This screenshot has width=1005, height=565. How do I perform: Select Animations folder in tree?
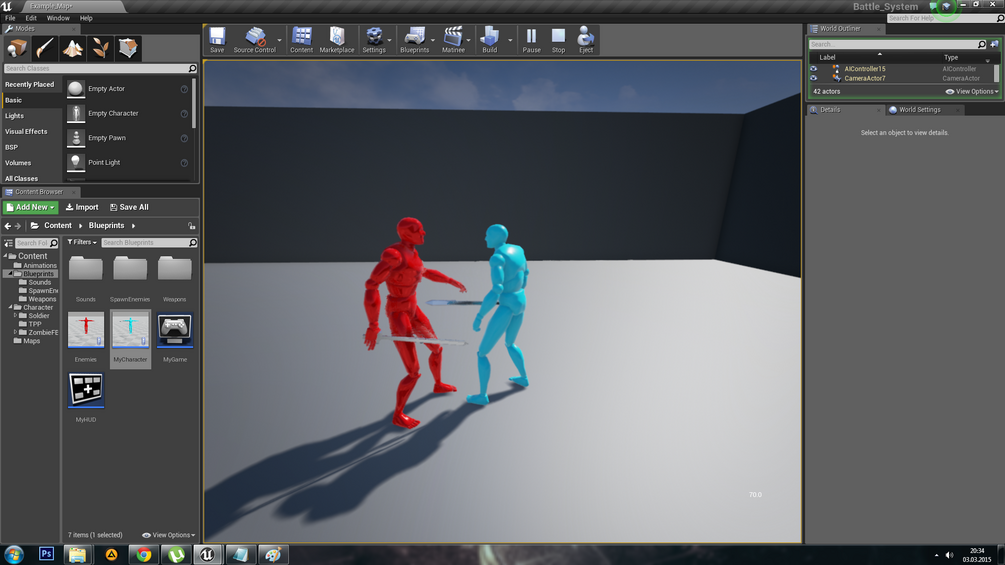[x=40, y=265]
